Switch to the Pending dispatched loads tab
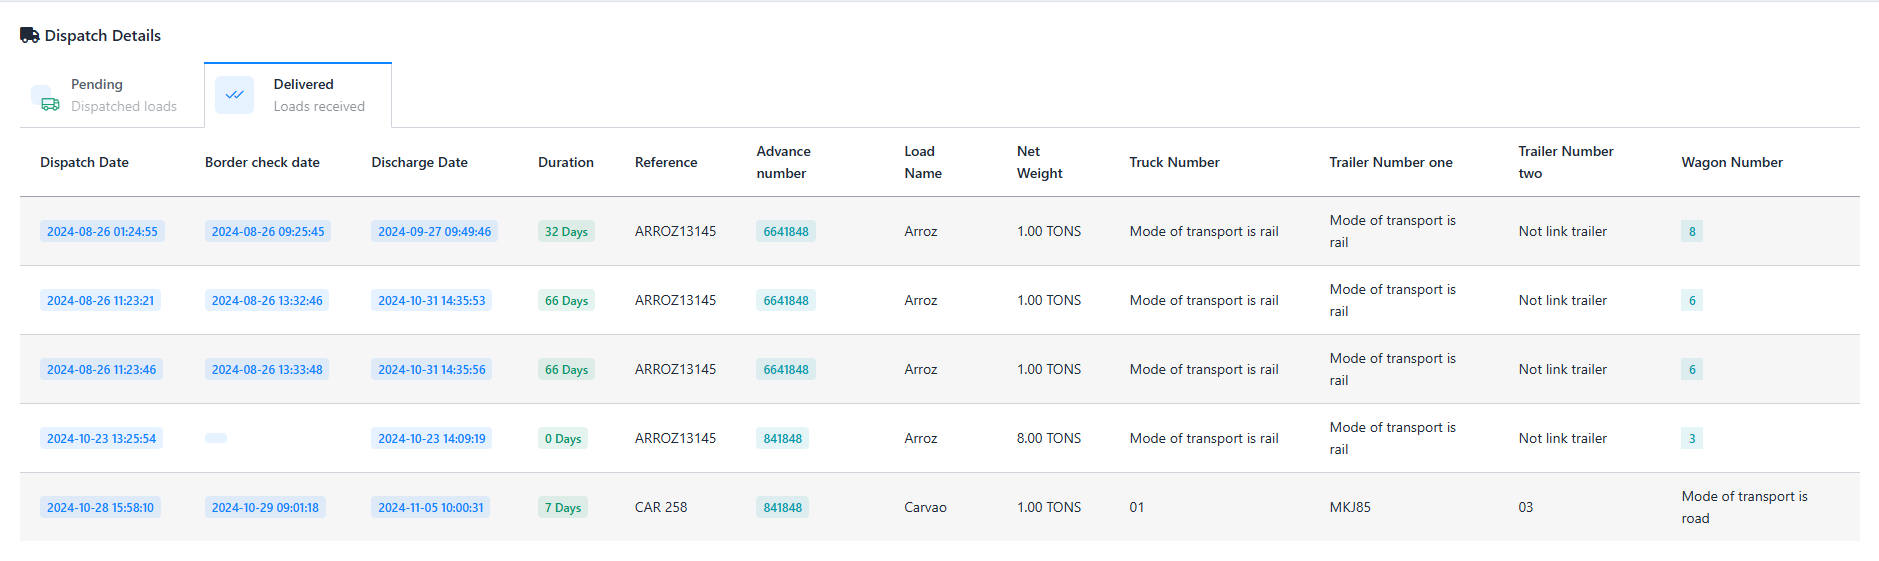This screenshot has height=561, width=1879. coord(112,95)
